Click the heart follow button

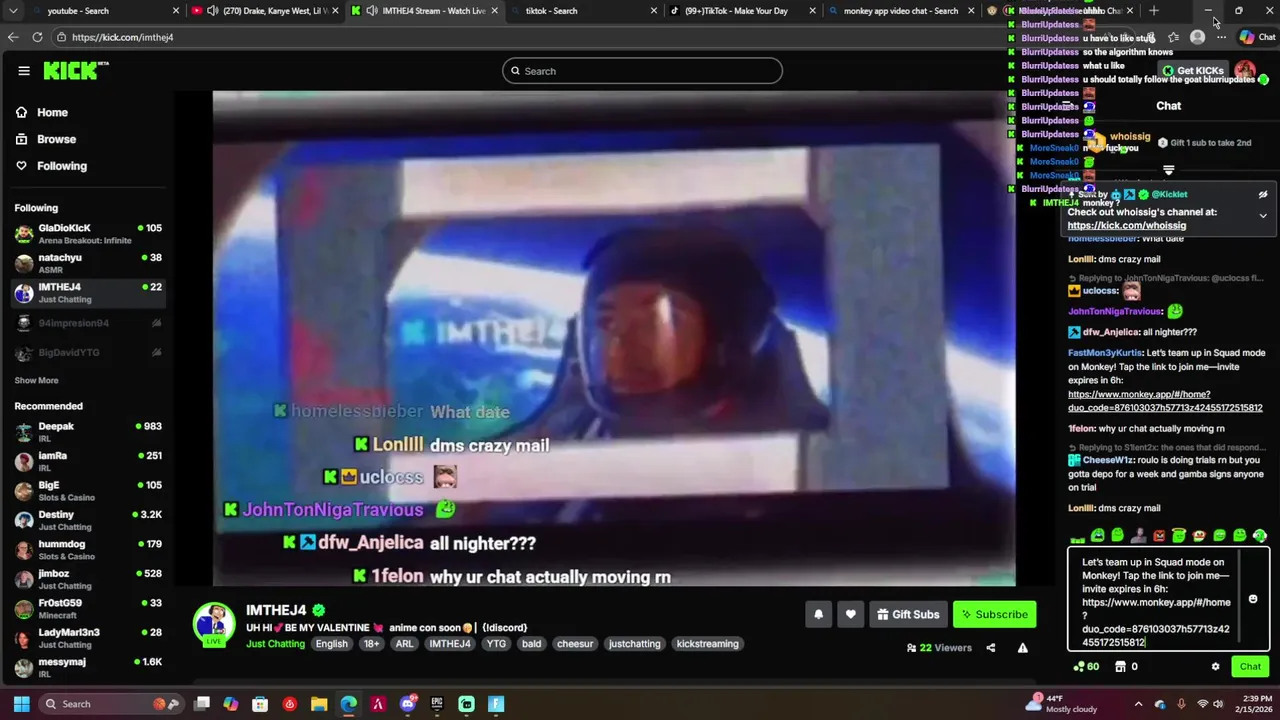pyautogui.click(x=850, y=614)
